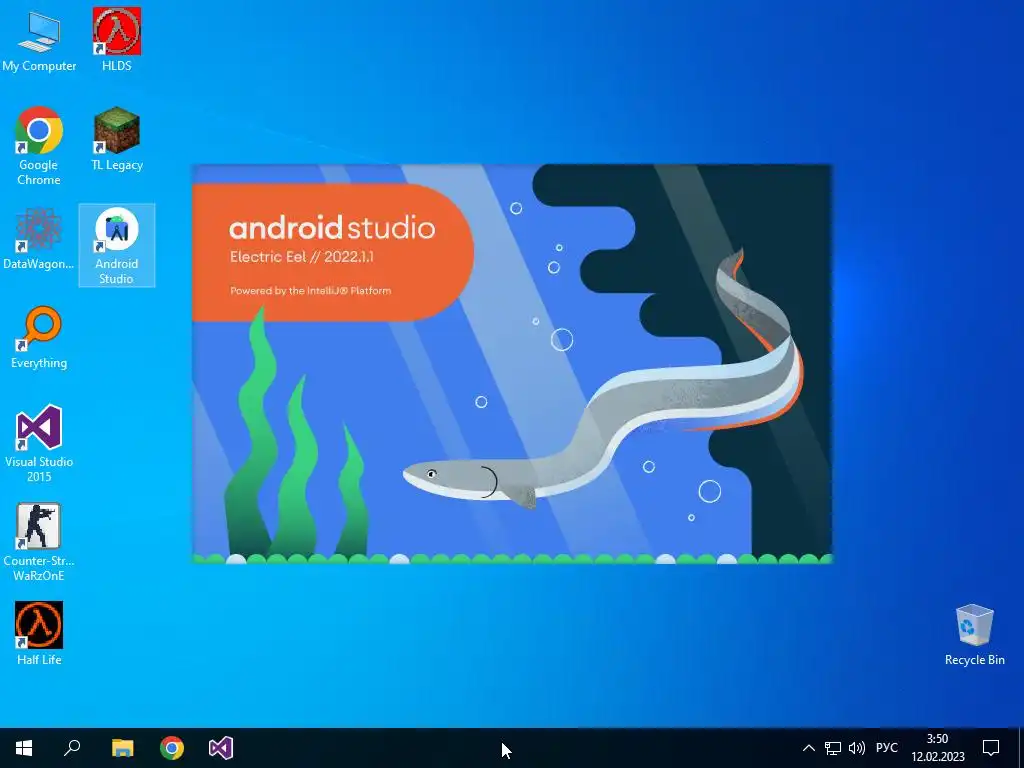Select the Everything search shortcut
1024x768 pixels.
[x=39, y=338]
